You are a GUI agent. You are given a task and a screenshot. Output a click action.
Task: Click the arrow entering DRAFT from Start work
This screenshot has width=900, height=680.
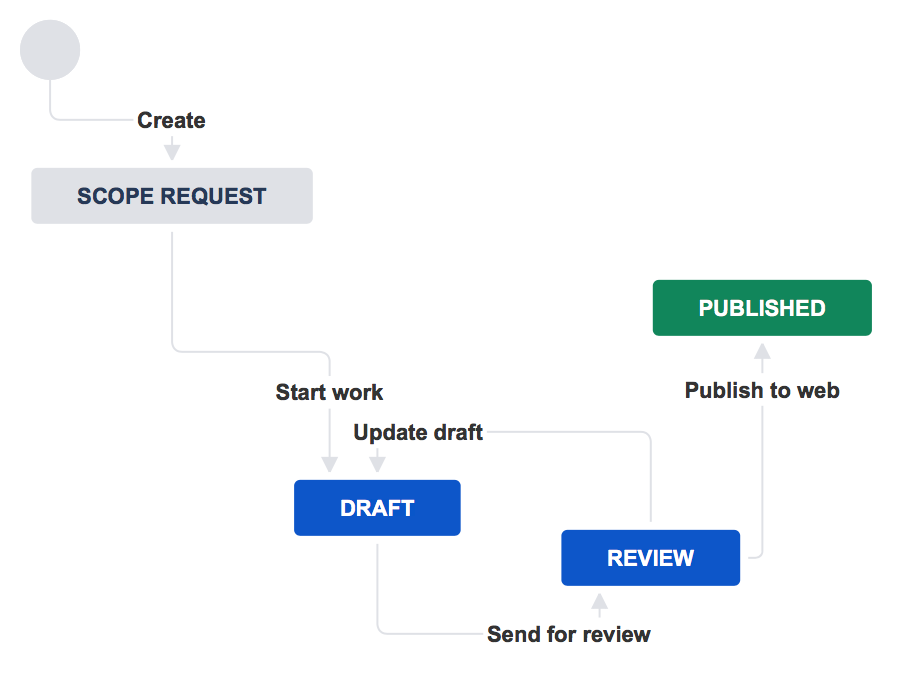pyautogui.click(x=330, y=465)
